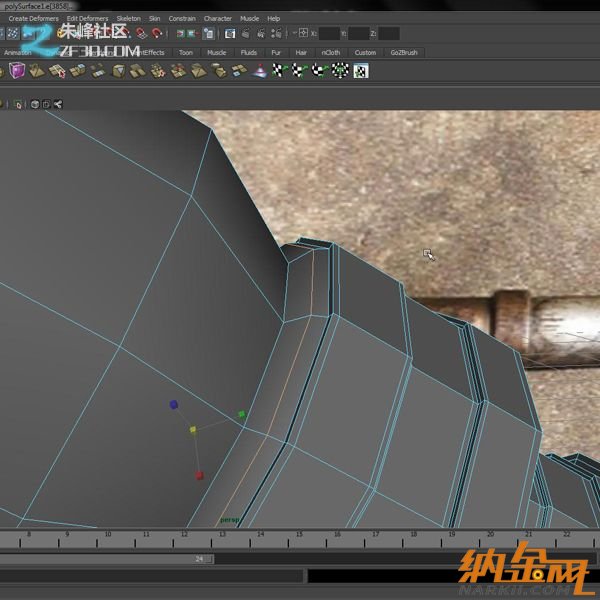
Task: Open the Skeleton menu
Action: (x=128, y=18)
